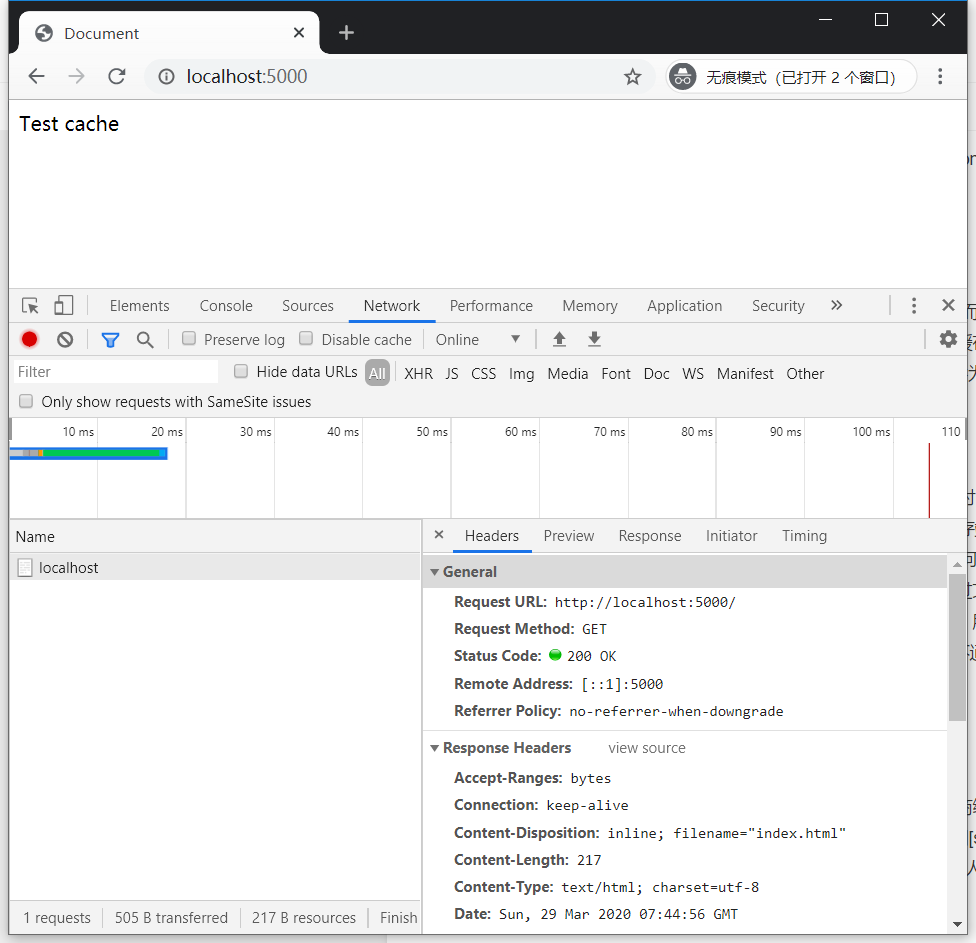Show more DevTools tabs chevron

[x=837, y=305]
